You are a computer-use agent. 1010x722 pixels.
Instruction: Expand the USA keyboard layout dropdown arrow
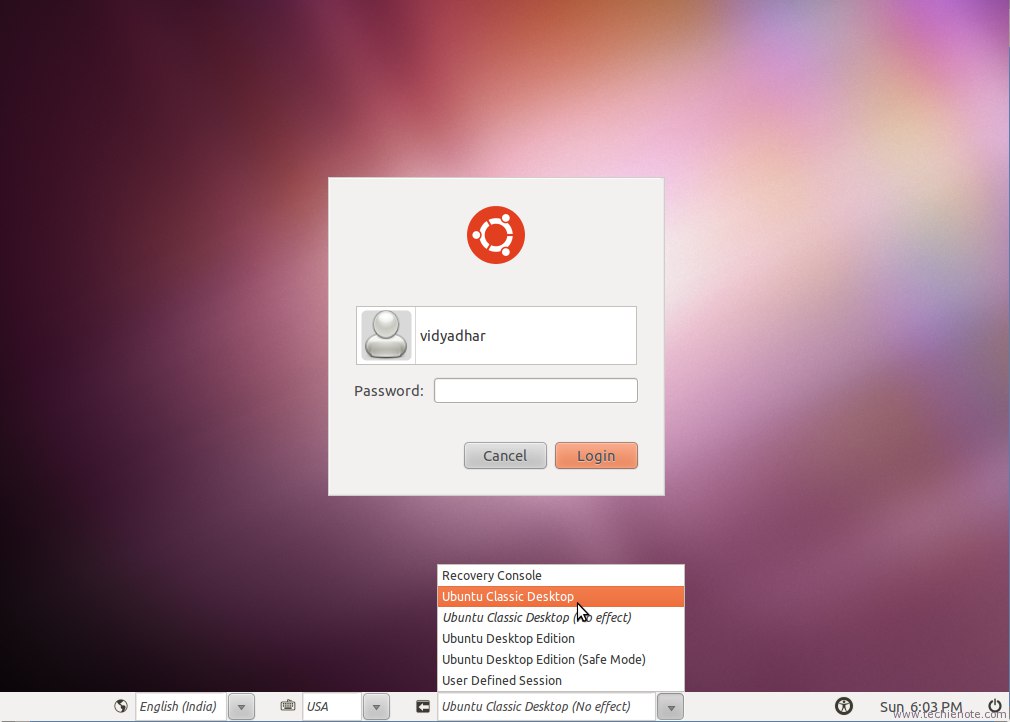376,707
